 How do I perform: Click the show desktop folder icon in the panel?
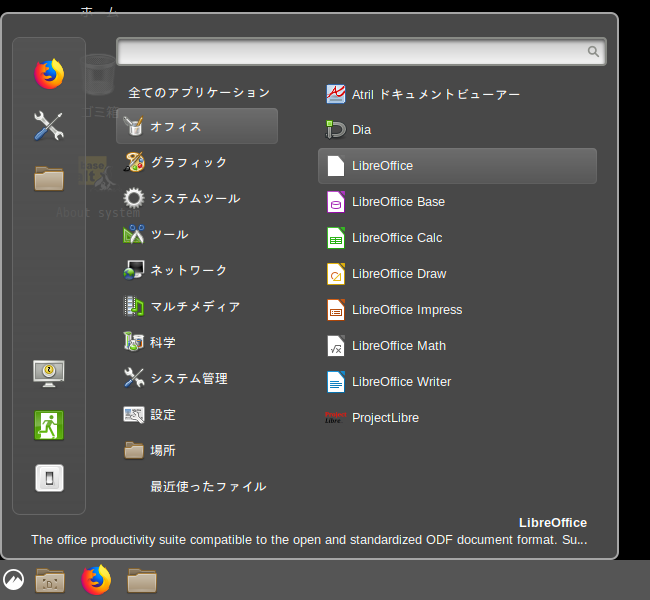coord(50,580)
